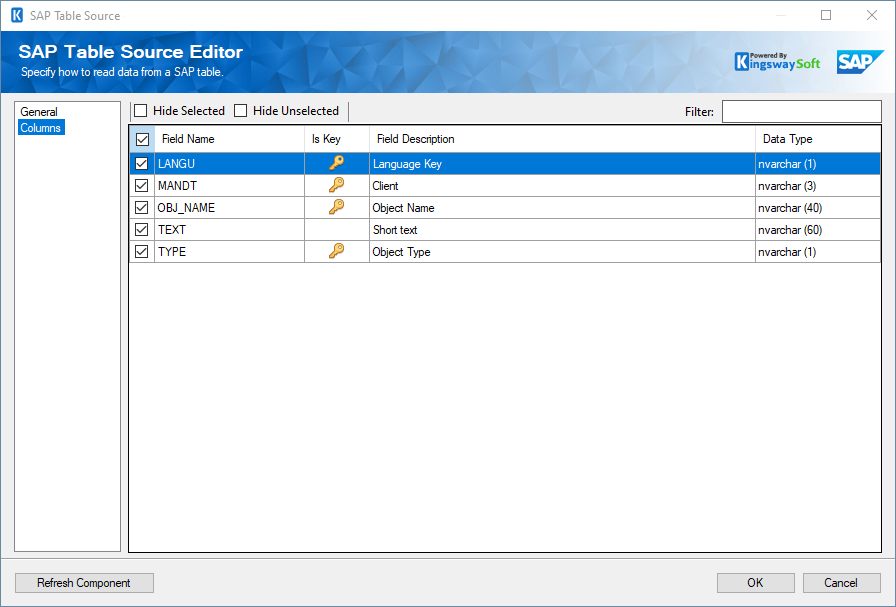
Task: Click inside the Filter input field
Action: 800,111
